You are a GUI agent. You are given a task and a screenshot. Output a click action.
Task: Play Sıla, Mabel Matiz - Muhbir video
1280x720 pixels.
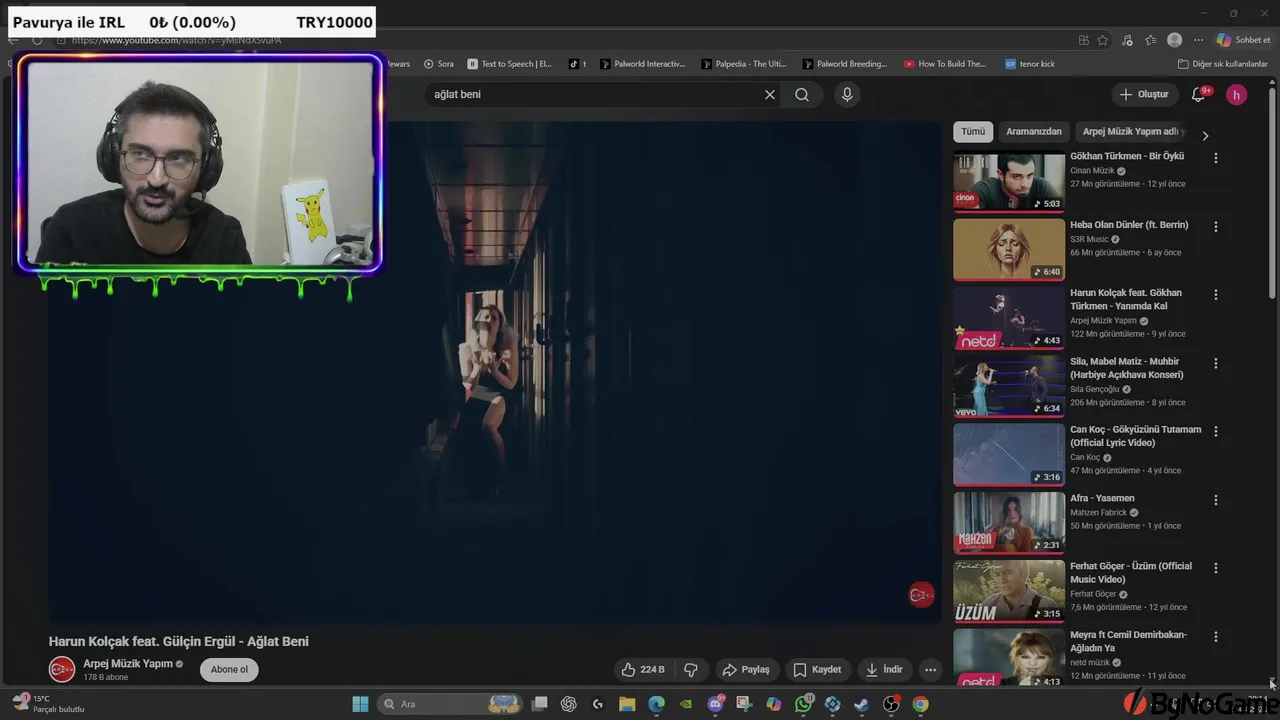click(x=1009, y=386)
